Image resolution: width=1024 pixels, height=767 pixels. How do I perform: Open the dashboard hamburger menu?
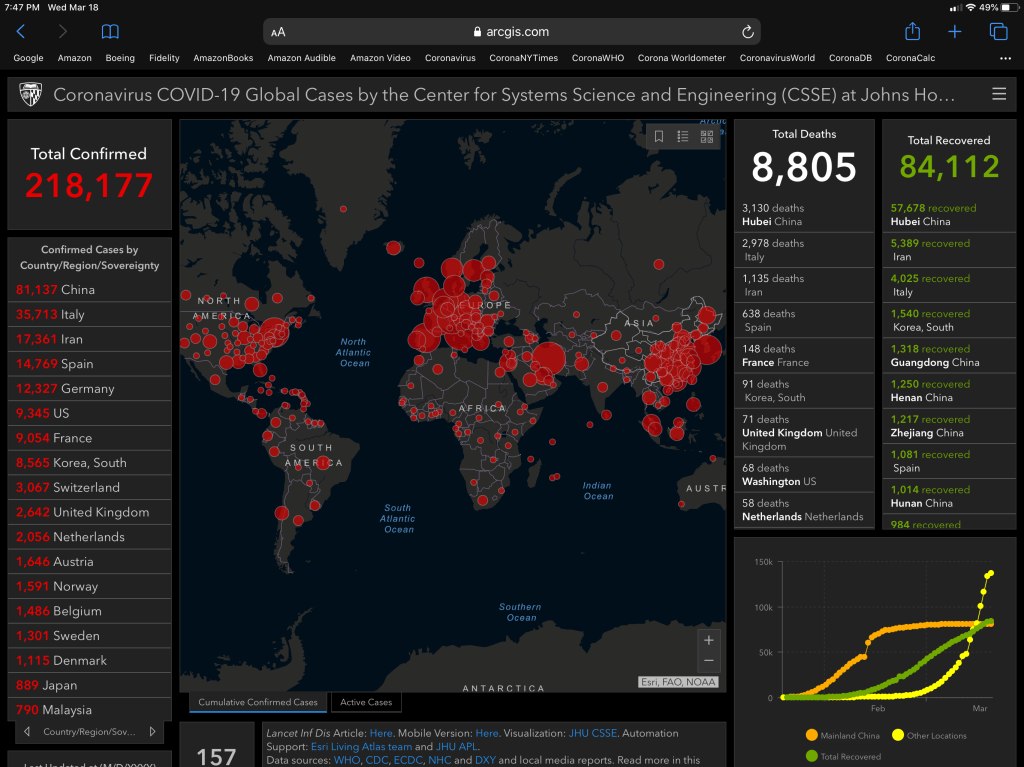[998, 95]
